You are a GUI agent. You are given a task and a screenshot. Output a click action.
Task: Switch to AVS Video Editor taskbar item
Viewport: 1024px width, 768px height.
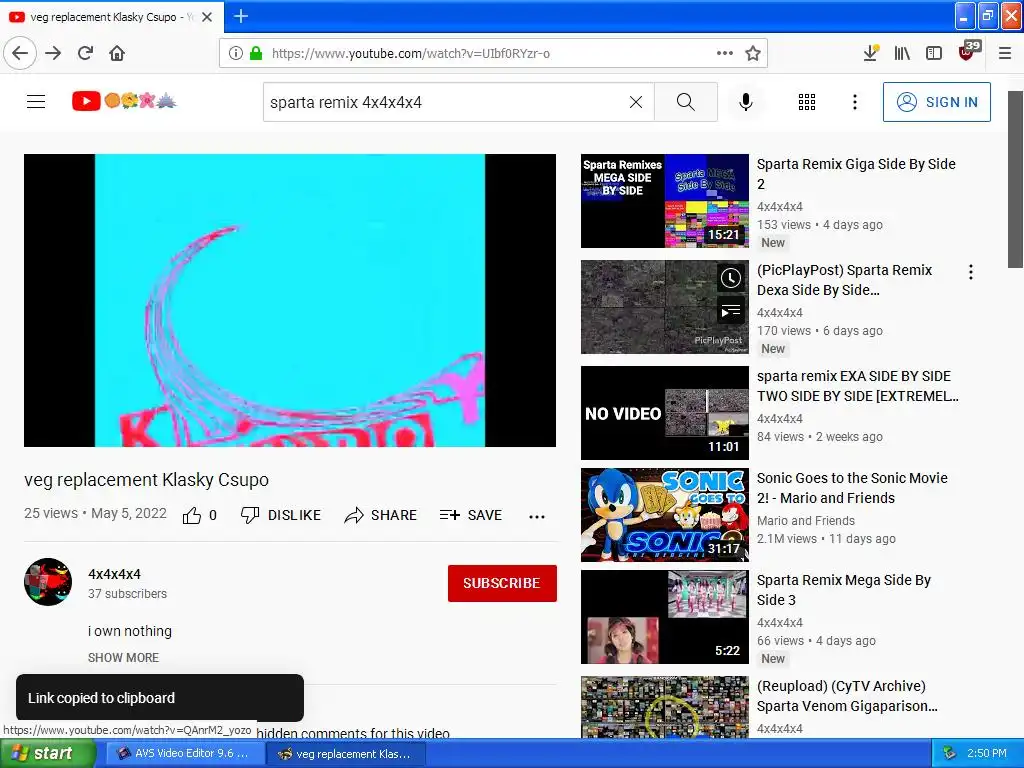184,754
